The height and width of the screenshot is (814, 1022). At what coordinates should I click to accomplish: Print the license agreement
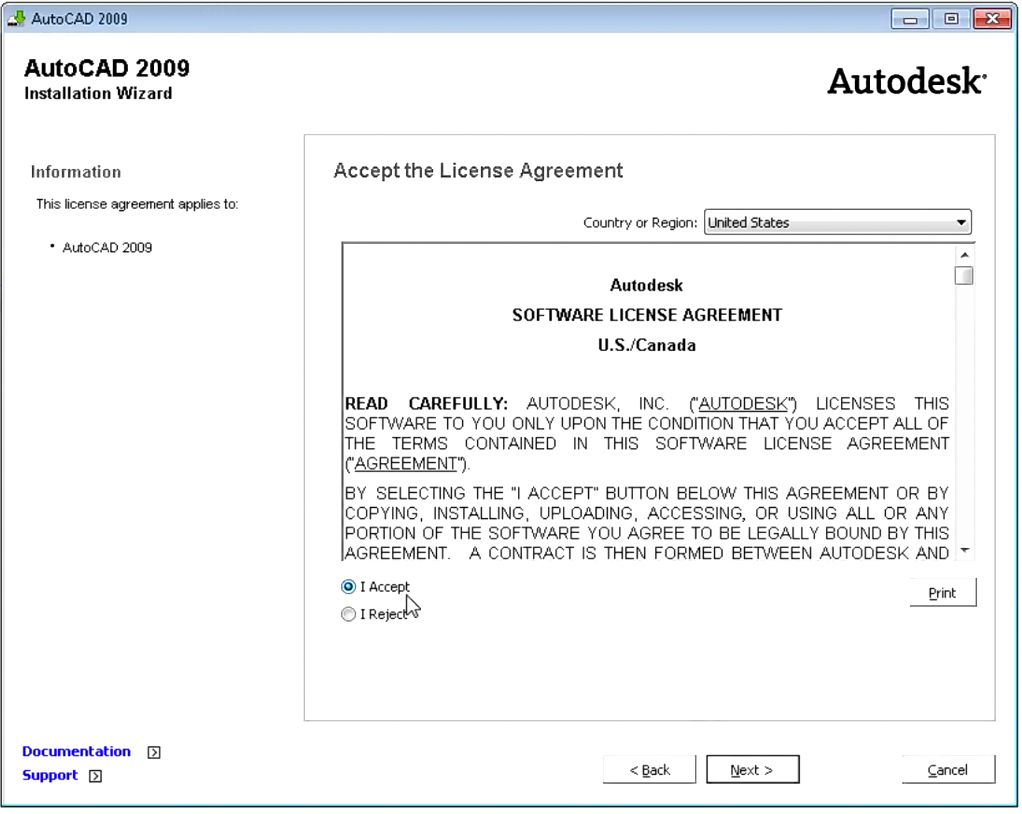(942, 593)
